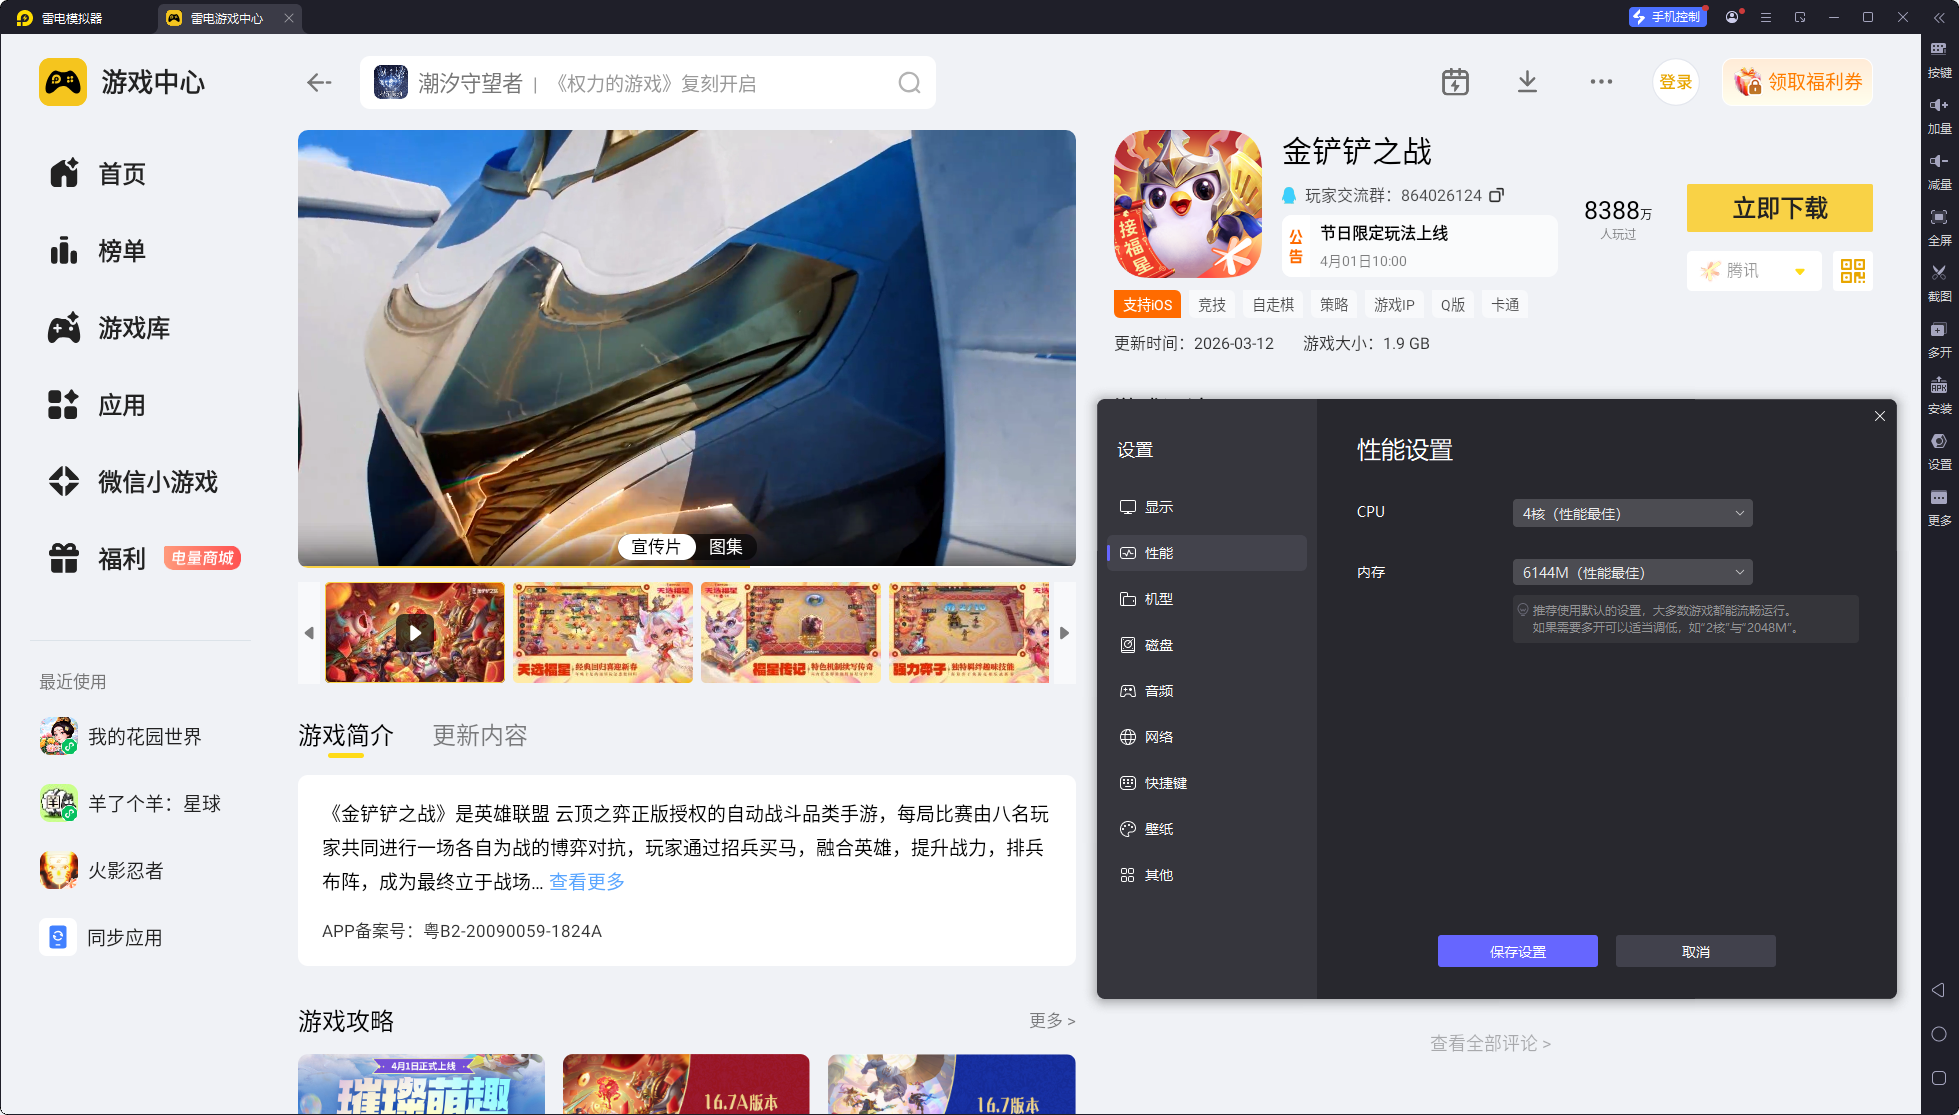The image size is (1959, 1115).
Task: Copy the player group number icon
Action: click(1496, 195)
